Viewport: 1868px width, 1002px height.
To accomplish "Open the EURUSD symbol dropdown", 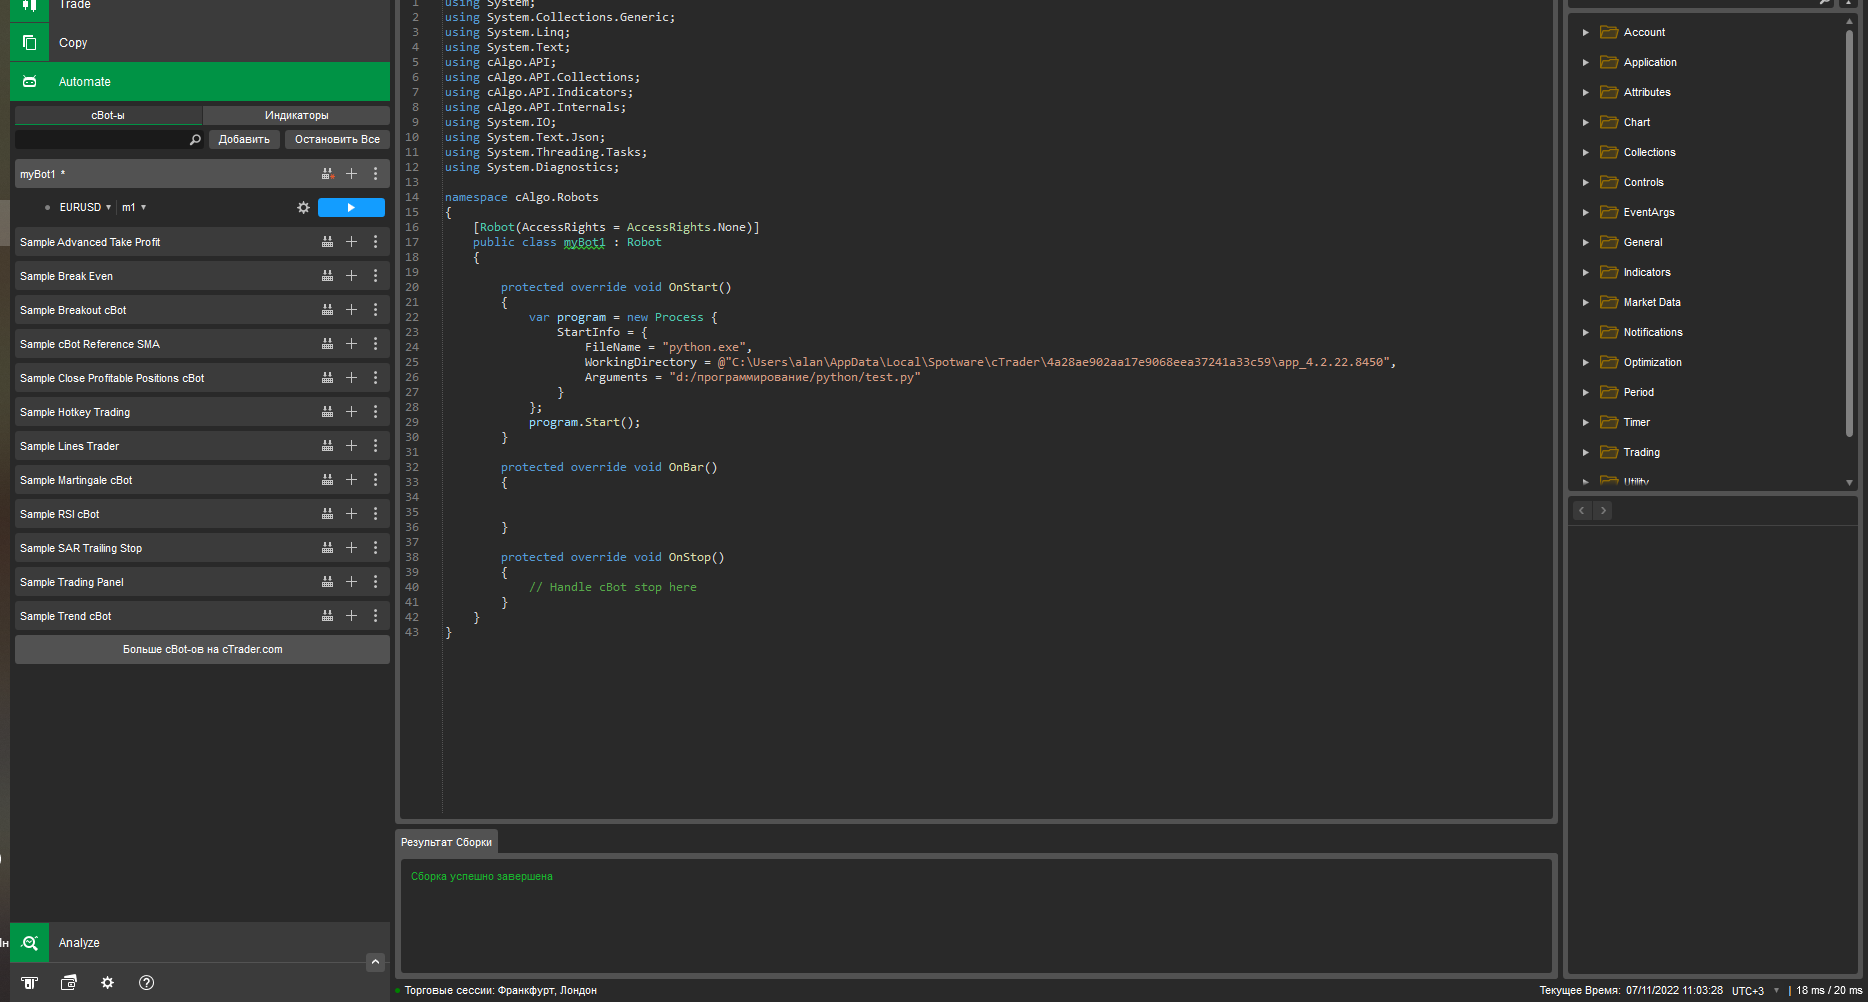I will tap(85, 207).
